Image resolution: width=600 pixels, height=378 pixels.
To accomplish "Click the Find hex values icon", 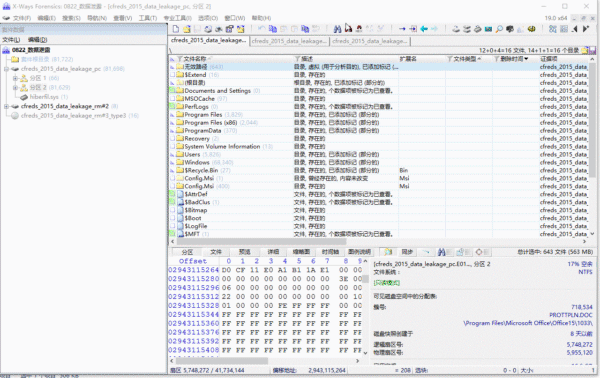I will [359, 29].
